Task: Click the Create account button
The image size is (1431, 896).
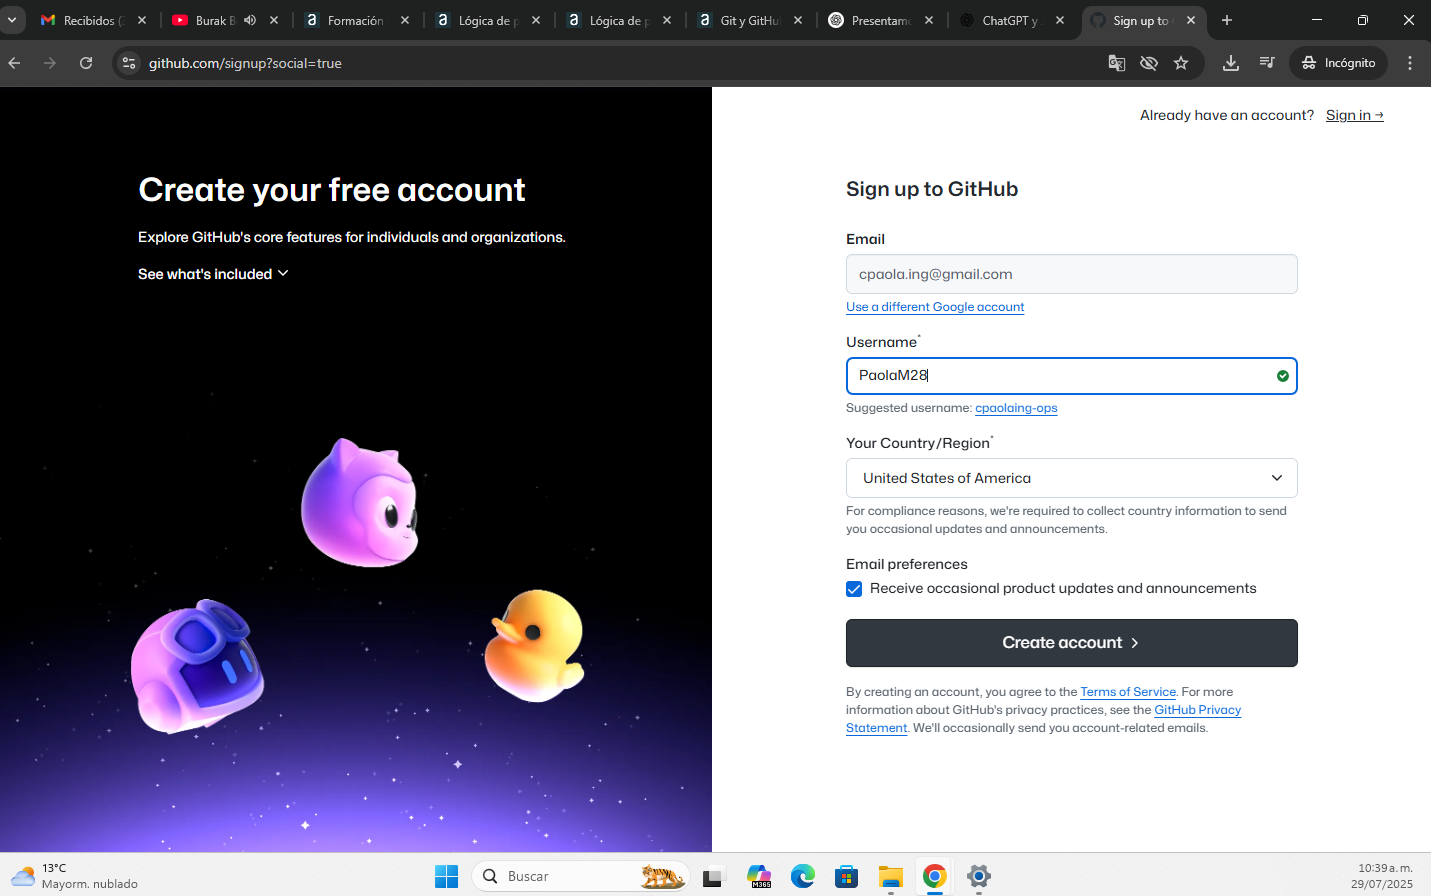Action: 1071,643
